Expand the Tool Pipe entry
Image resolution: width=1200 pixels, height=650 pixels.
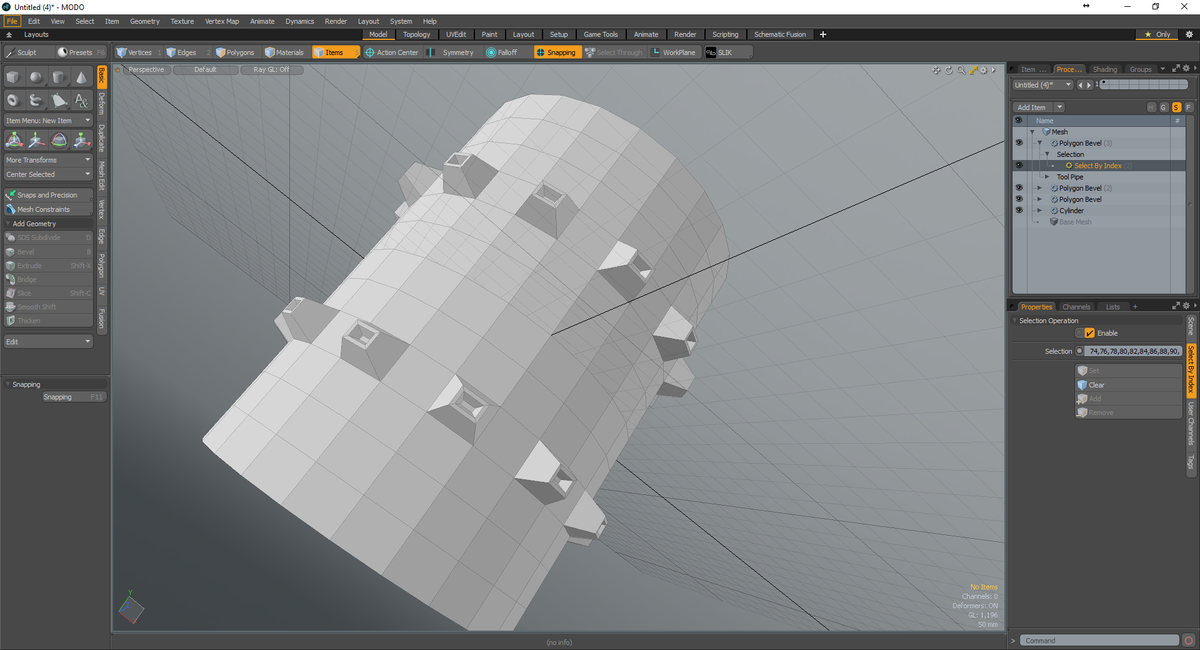click(1048, 177)
